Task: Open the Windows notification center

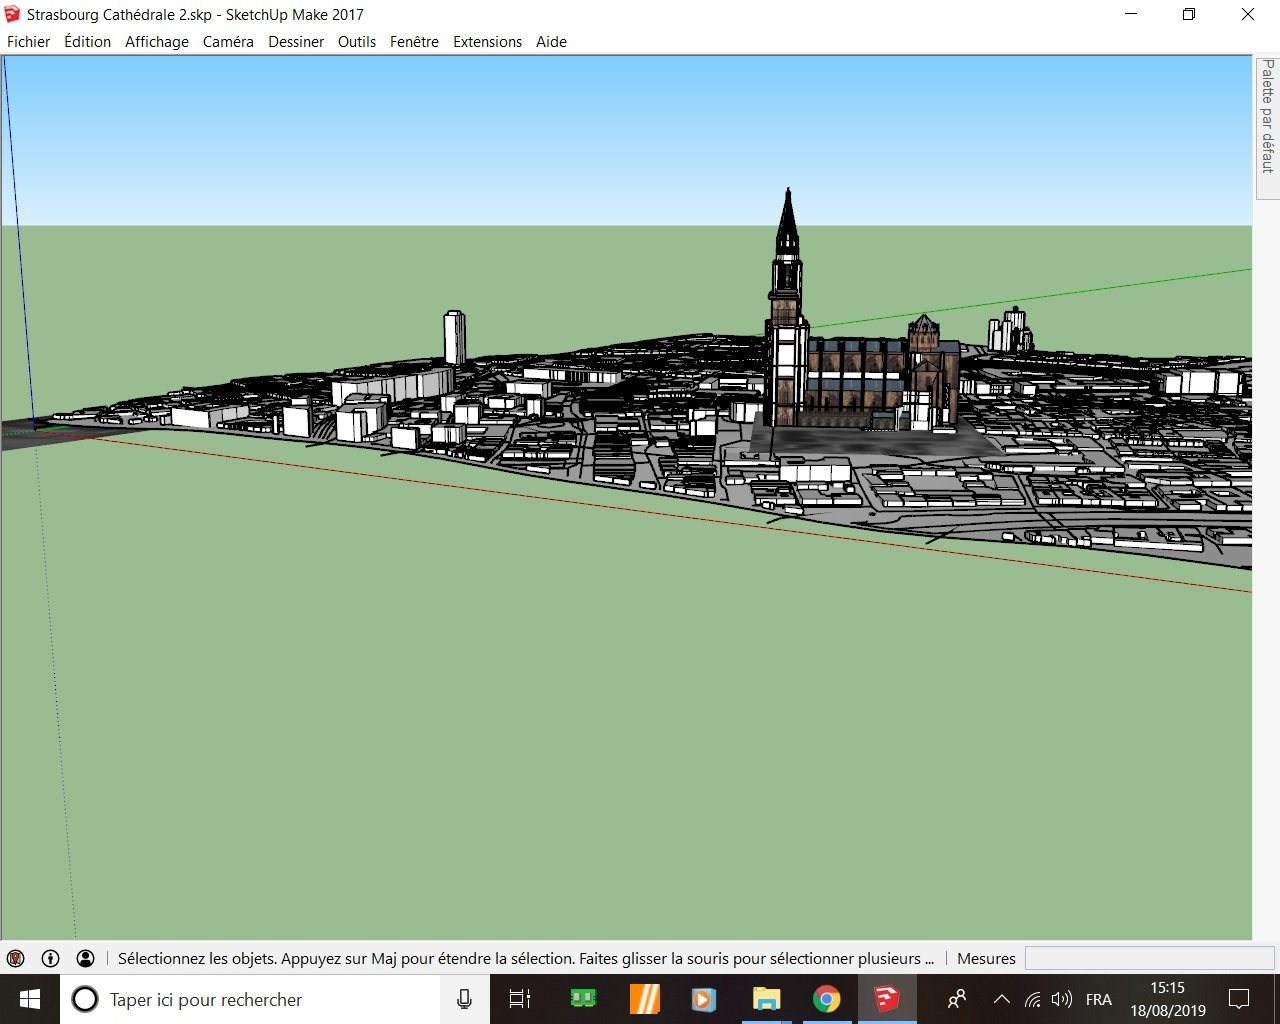Action: (x=1239, y=999)
